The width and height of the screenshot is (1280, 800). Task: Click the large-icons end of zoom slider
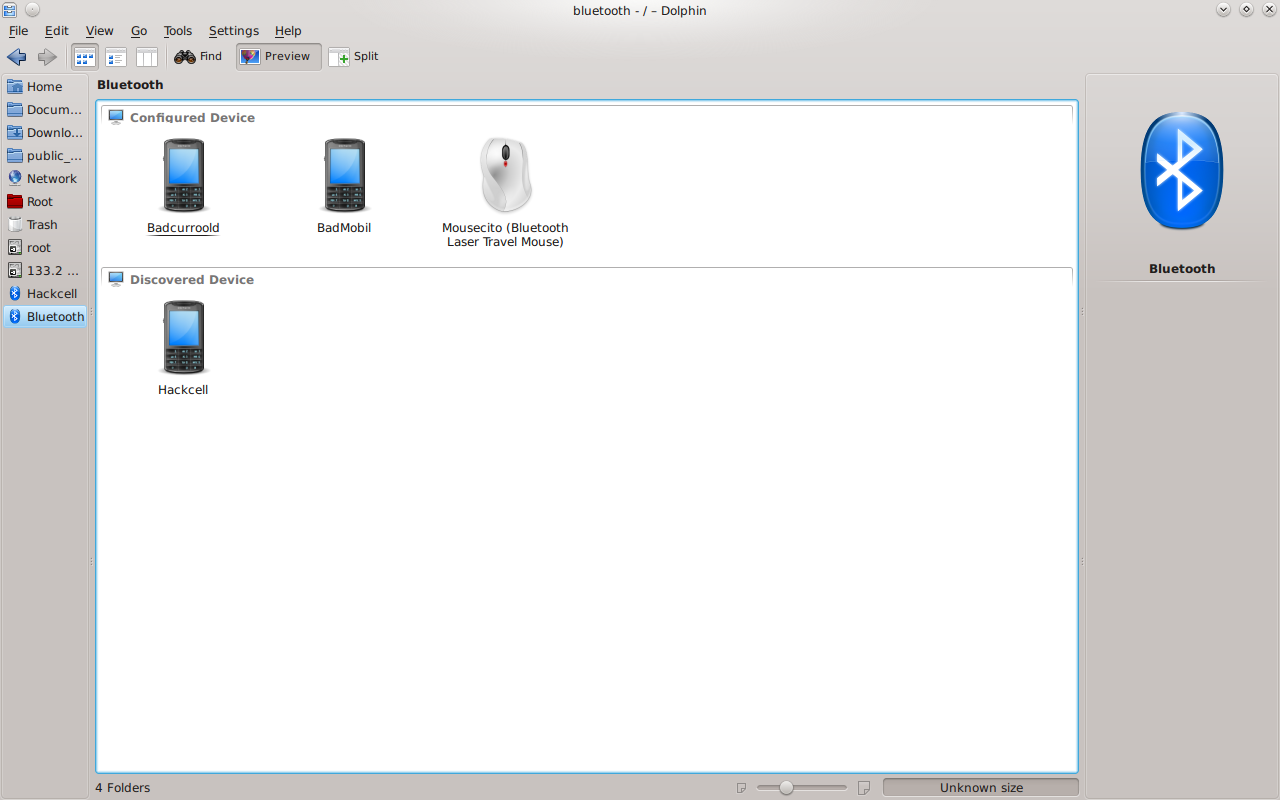coord(864,788)
